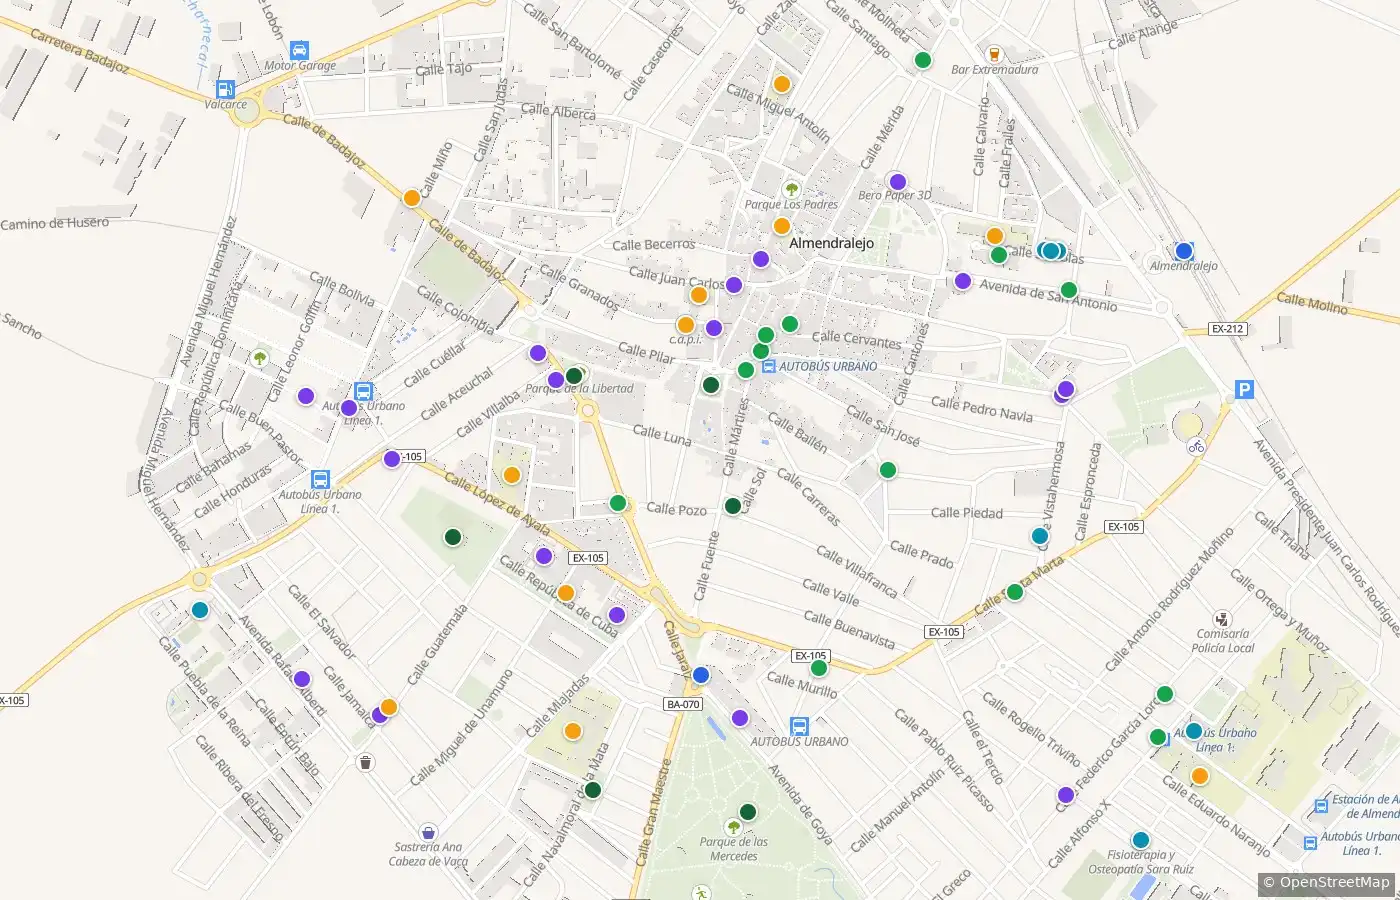Select the tree icon beside Avenida República Dominicana
The height and width of the screenshot is (900, 1400).
point(260,357)
